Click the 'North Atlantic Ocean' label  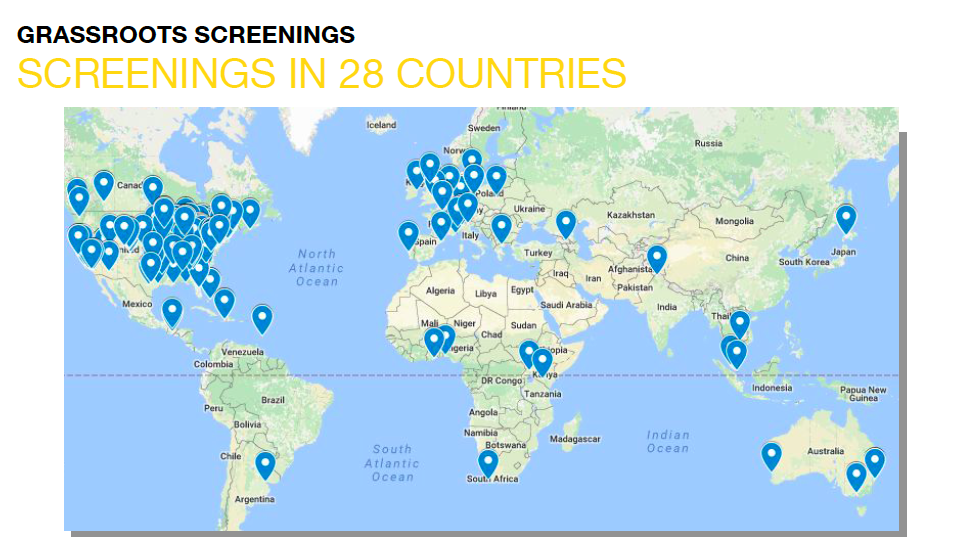(x=316, y=267)
